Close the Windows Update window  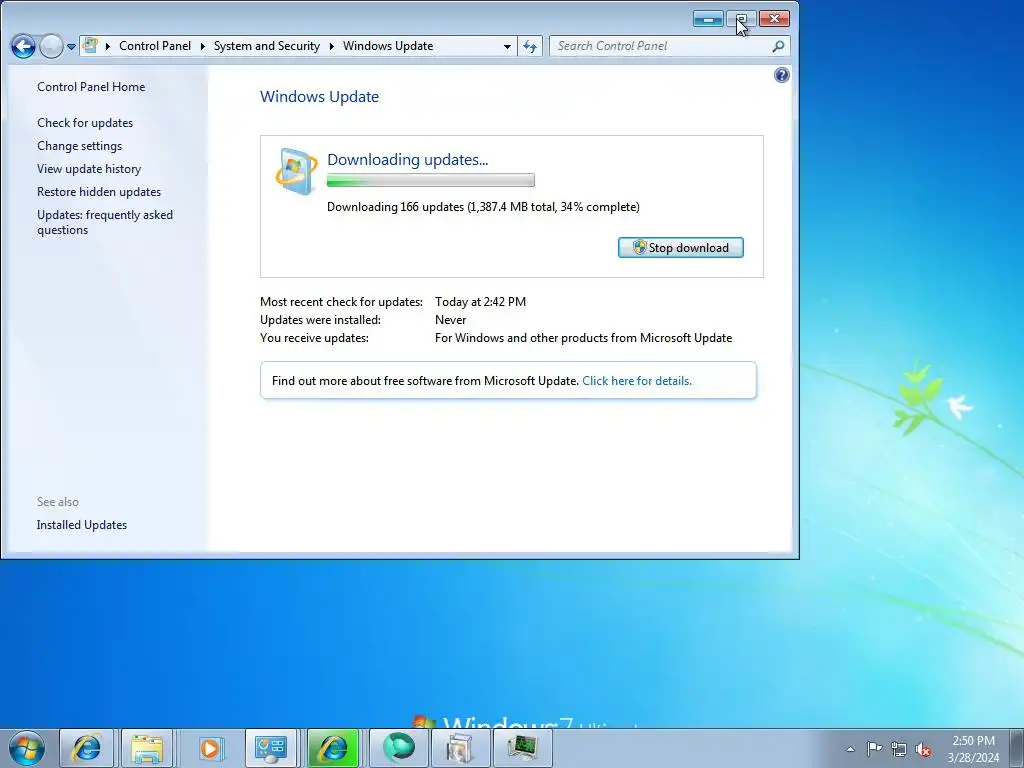774,19
